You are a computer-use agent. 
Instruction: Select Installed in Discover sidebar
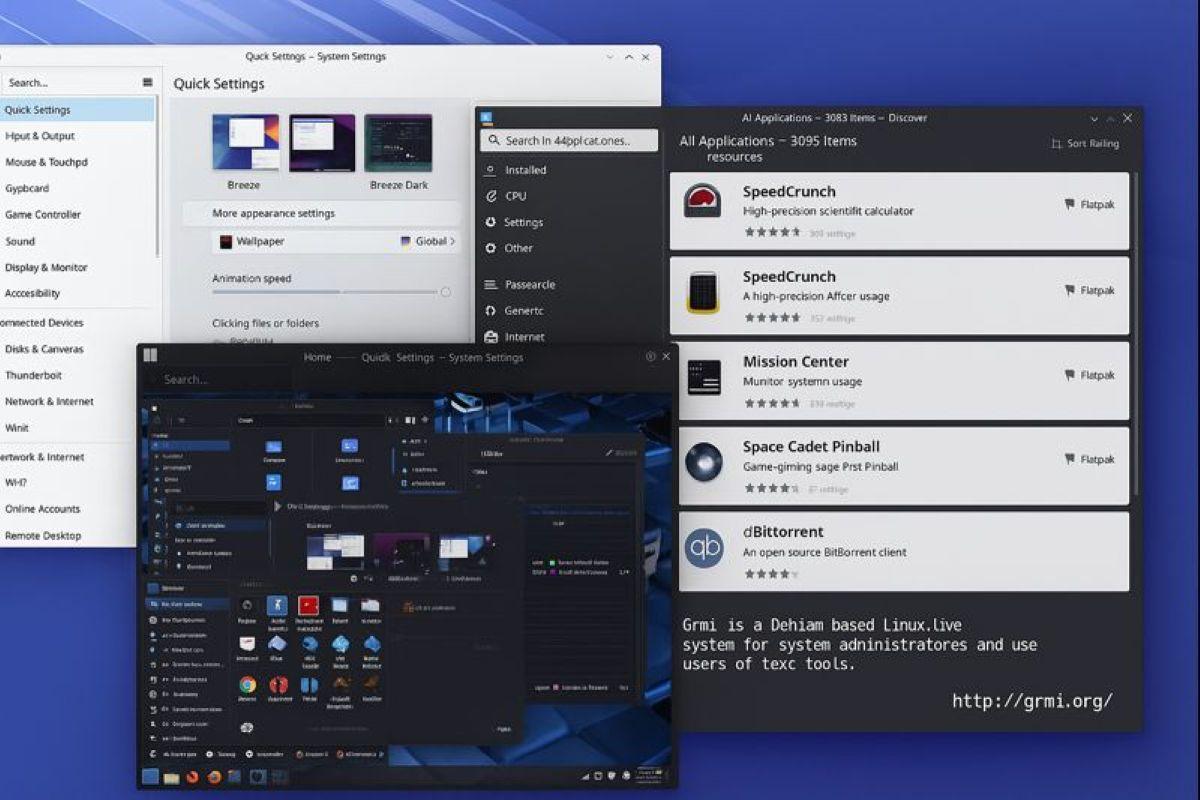(x=525, y=170)
